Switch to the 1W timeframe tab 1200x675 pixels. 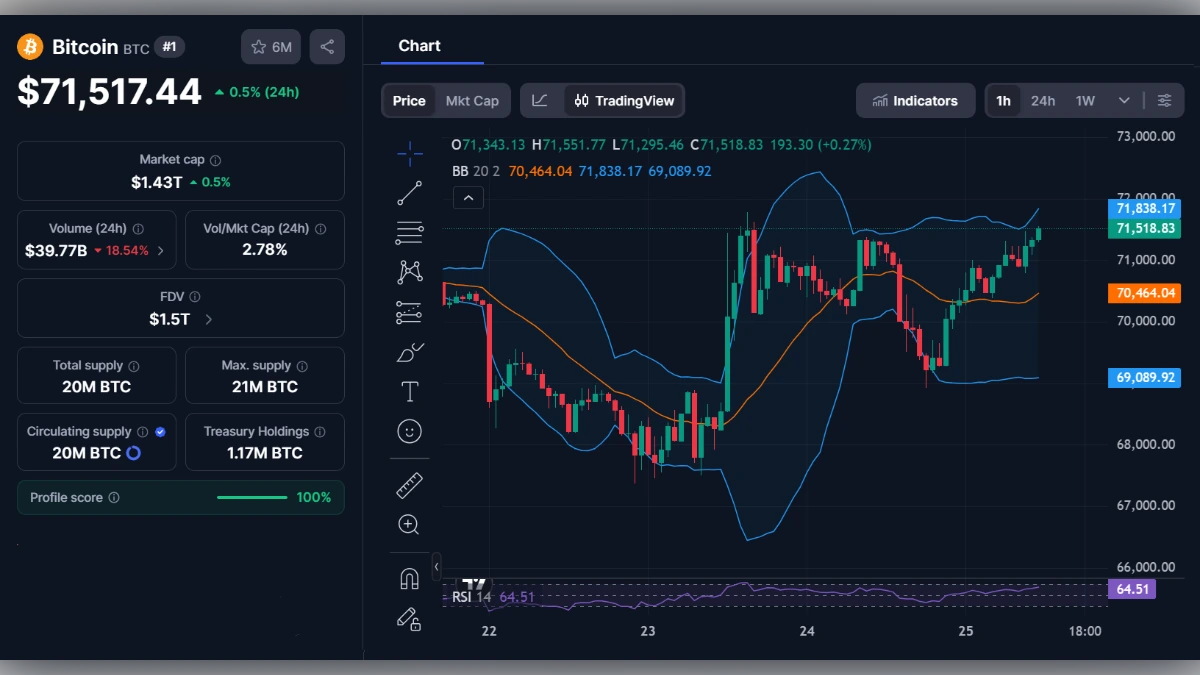click(x=1083, y=100)
